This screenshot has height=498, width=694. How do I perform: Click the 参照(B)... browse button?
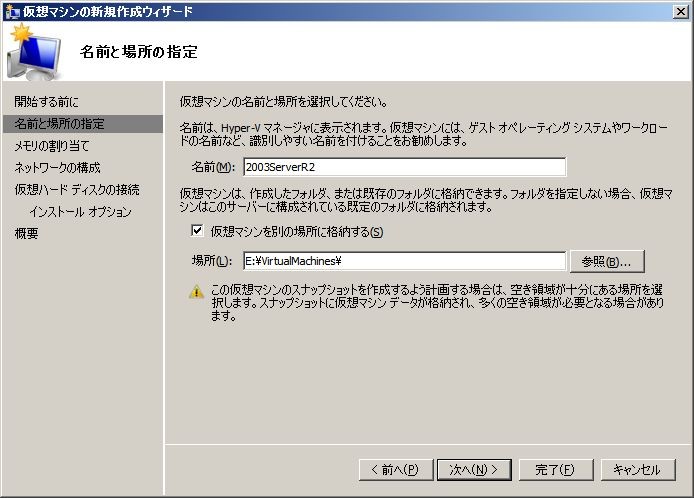coord(607,261)
